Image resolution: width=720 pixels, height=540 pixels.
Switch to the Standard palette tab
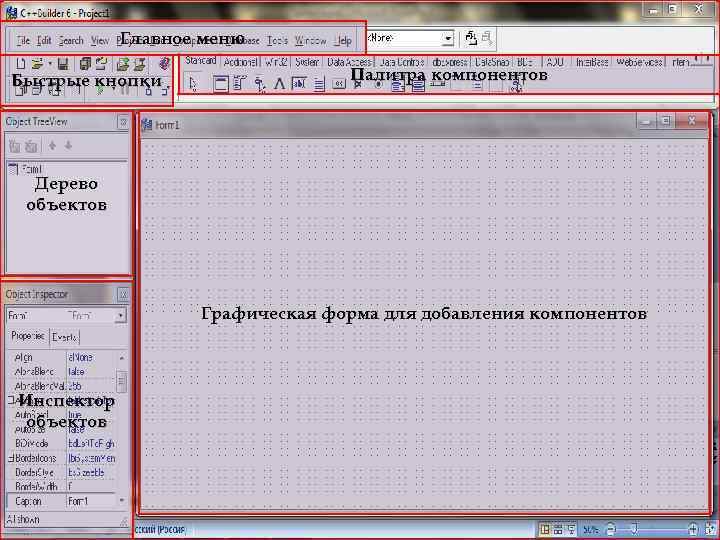[x=201, y=61]
